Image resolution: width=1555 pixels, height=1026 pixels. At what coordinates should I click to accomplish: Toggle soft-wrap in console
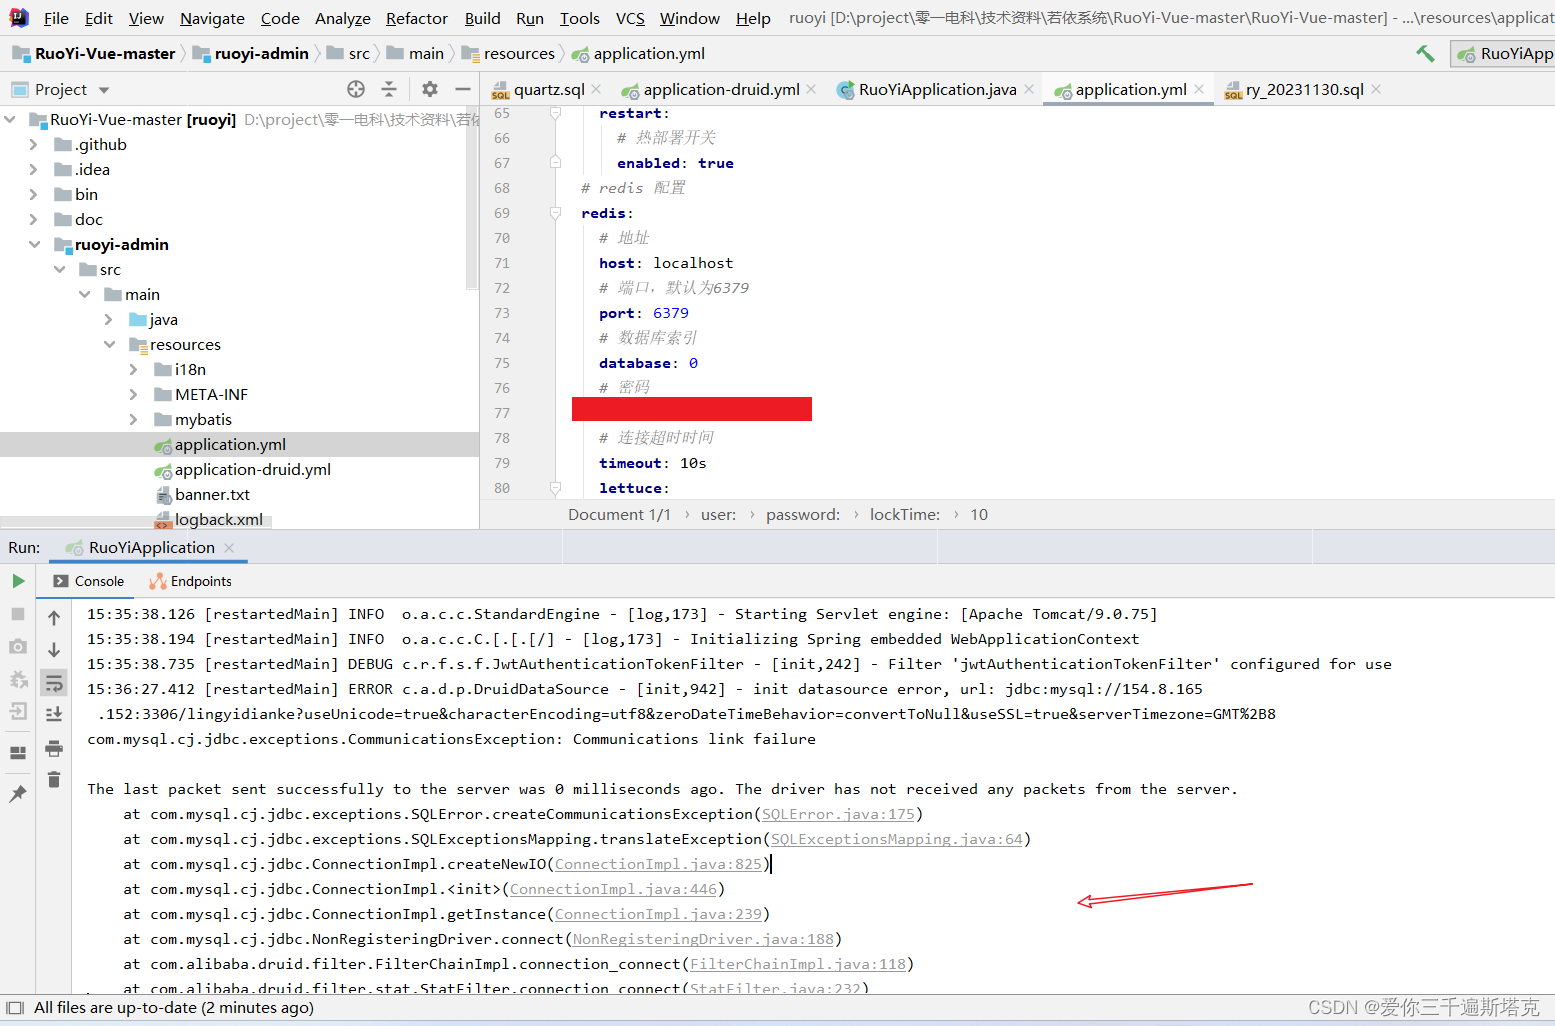(x=54, y=683)
